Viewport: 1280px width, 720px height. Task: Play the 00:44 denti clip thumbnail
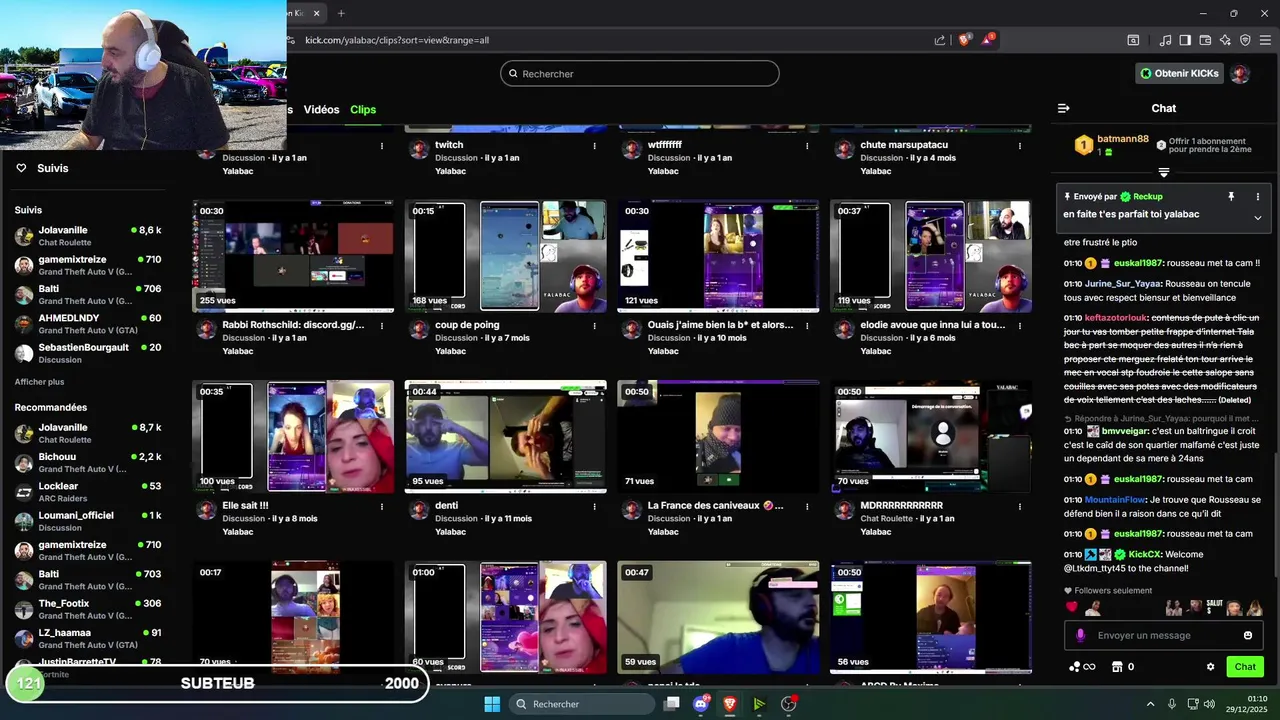coord(506,437)
